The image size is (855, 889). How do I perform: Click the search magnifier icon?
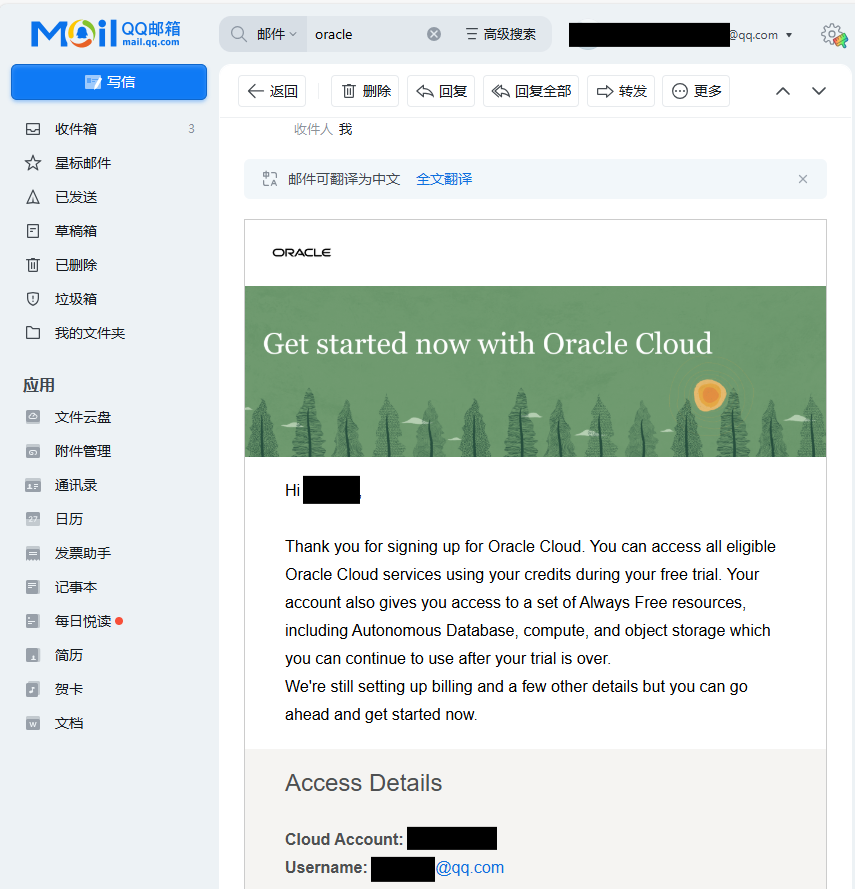(x=239, y=35)
